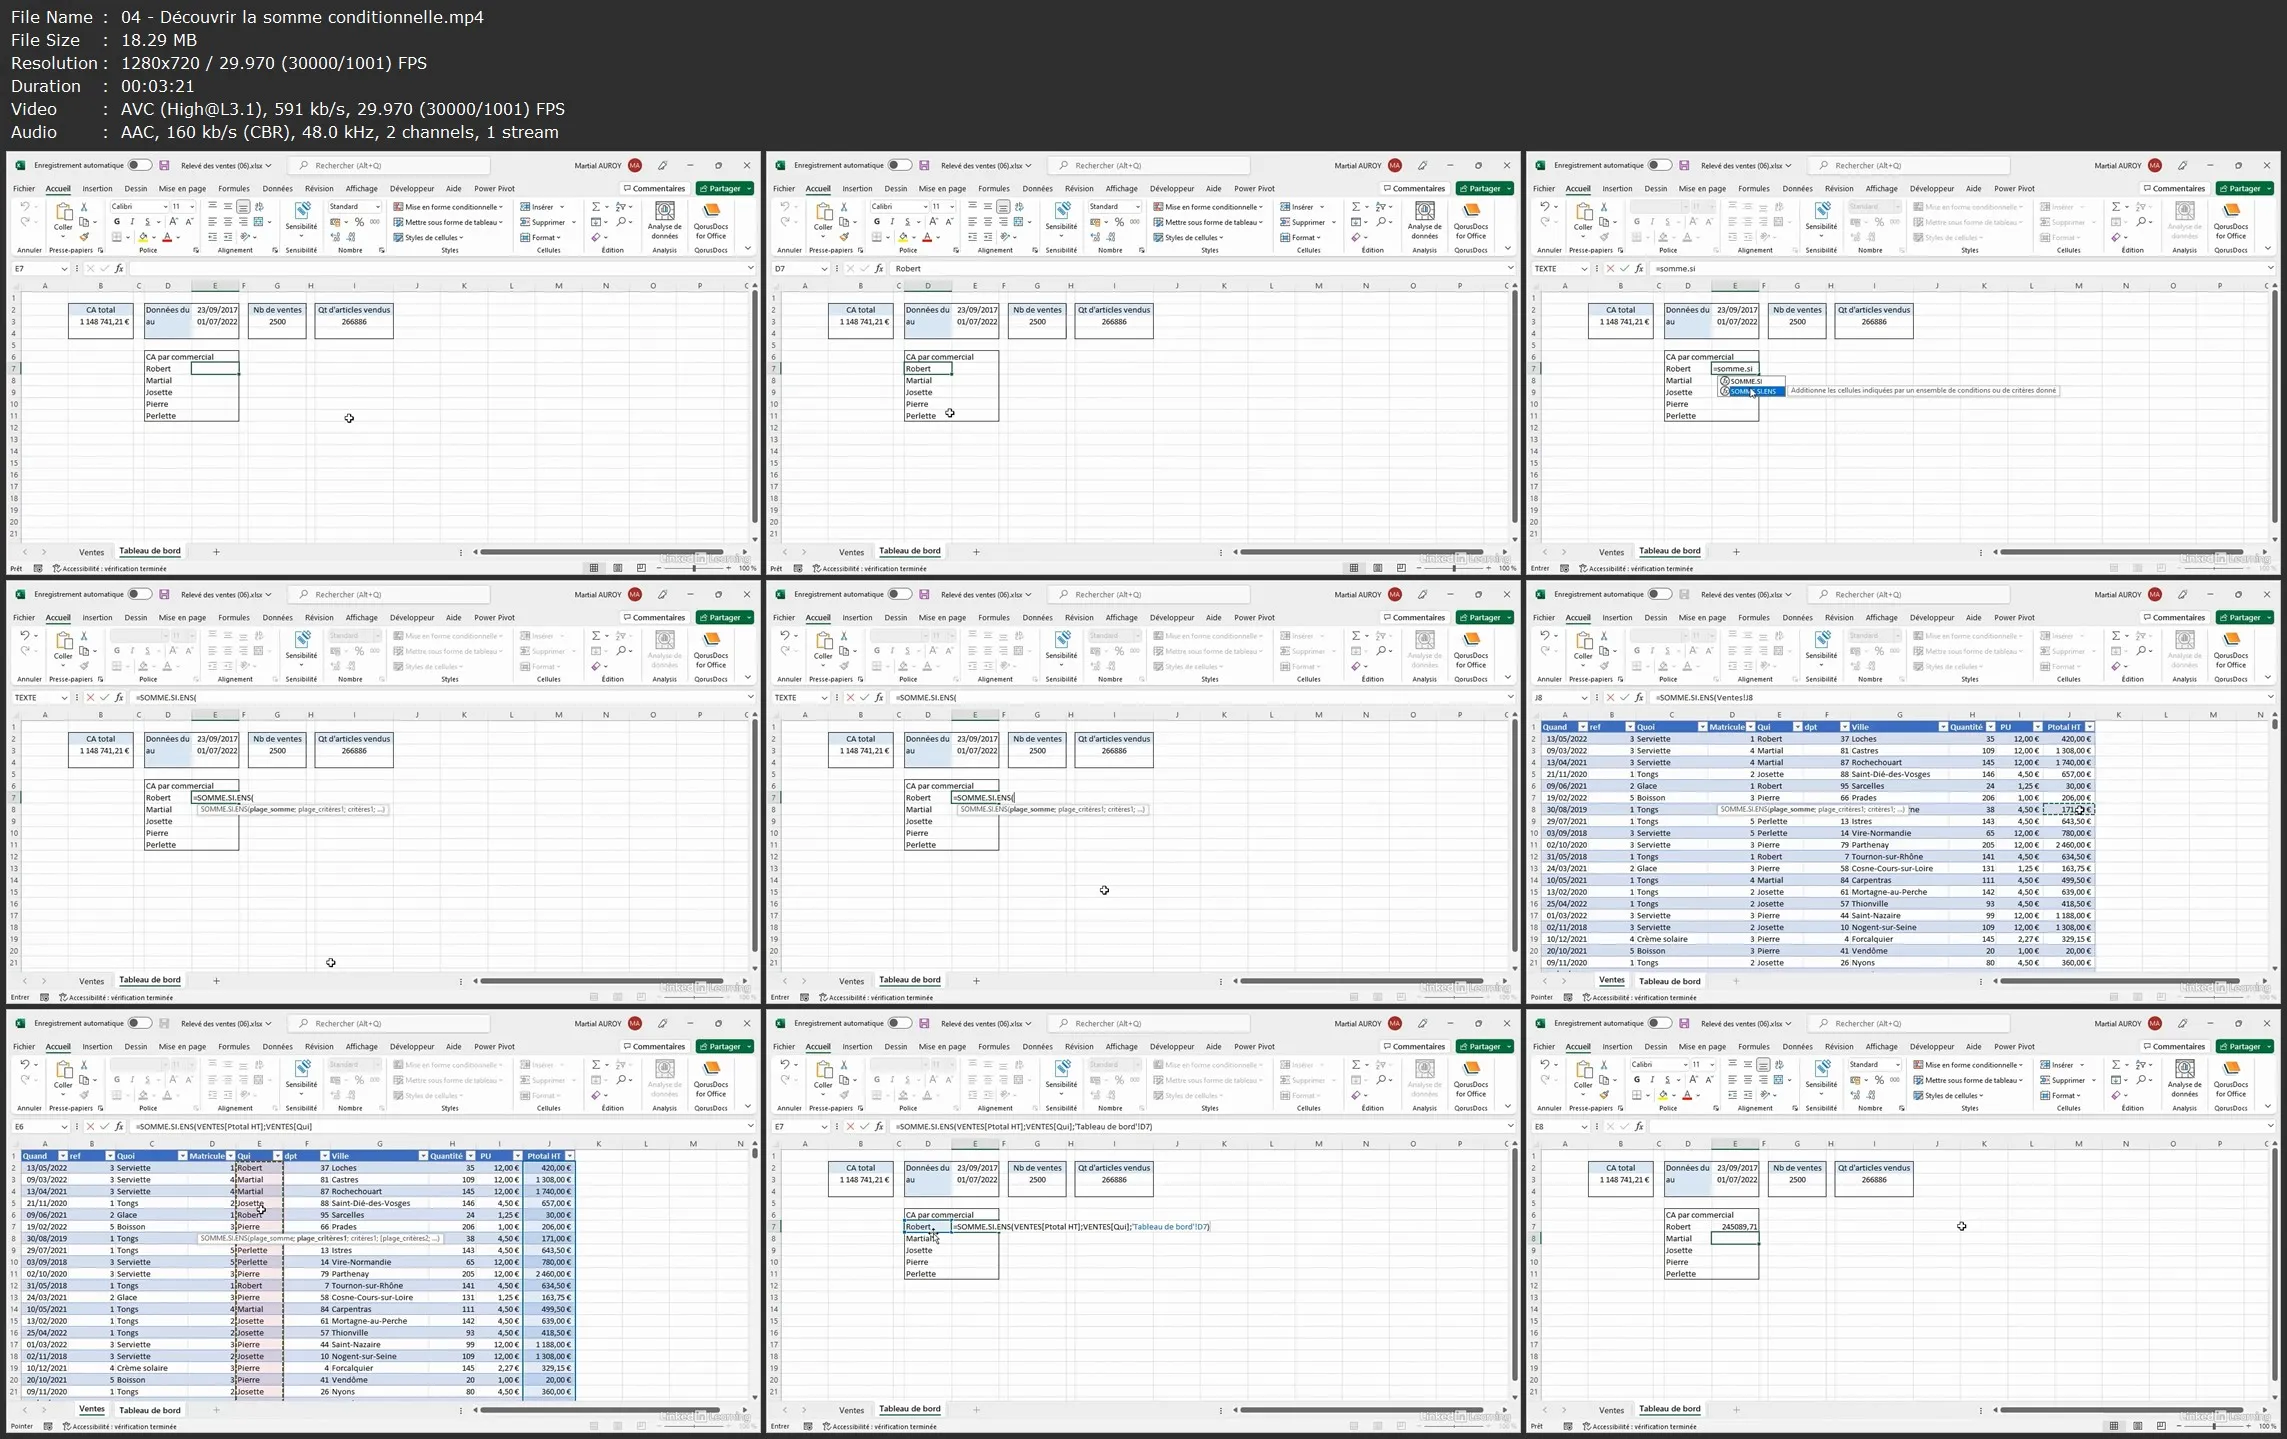This screenshot has width=2287, height=1439.
Task: Open the Quand filter in the name box E6 frame
Action: point(62,1156)
